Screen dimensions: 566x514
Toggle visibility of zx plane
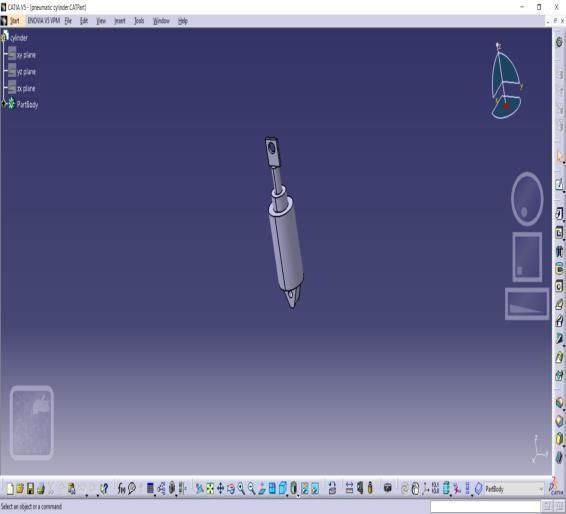(x=12, y=88)
